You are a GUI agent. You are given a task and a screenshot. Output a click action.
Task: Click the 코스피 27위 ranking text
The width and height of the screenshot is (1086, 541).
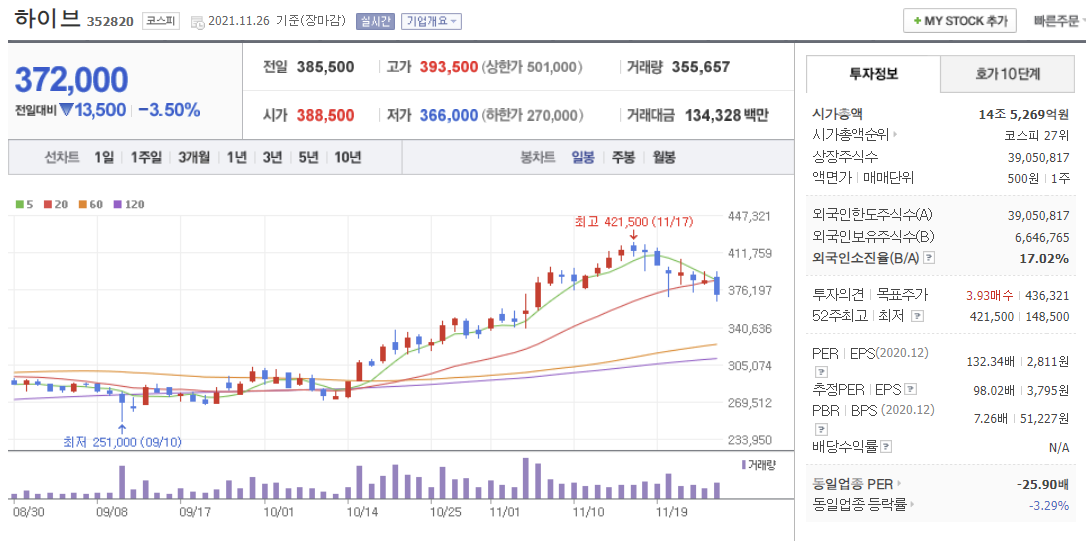[1037, 135]
